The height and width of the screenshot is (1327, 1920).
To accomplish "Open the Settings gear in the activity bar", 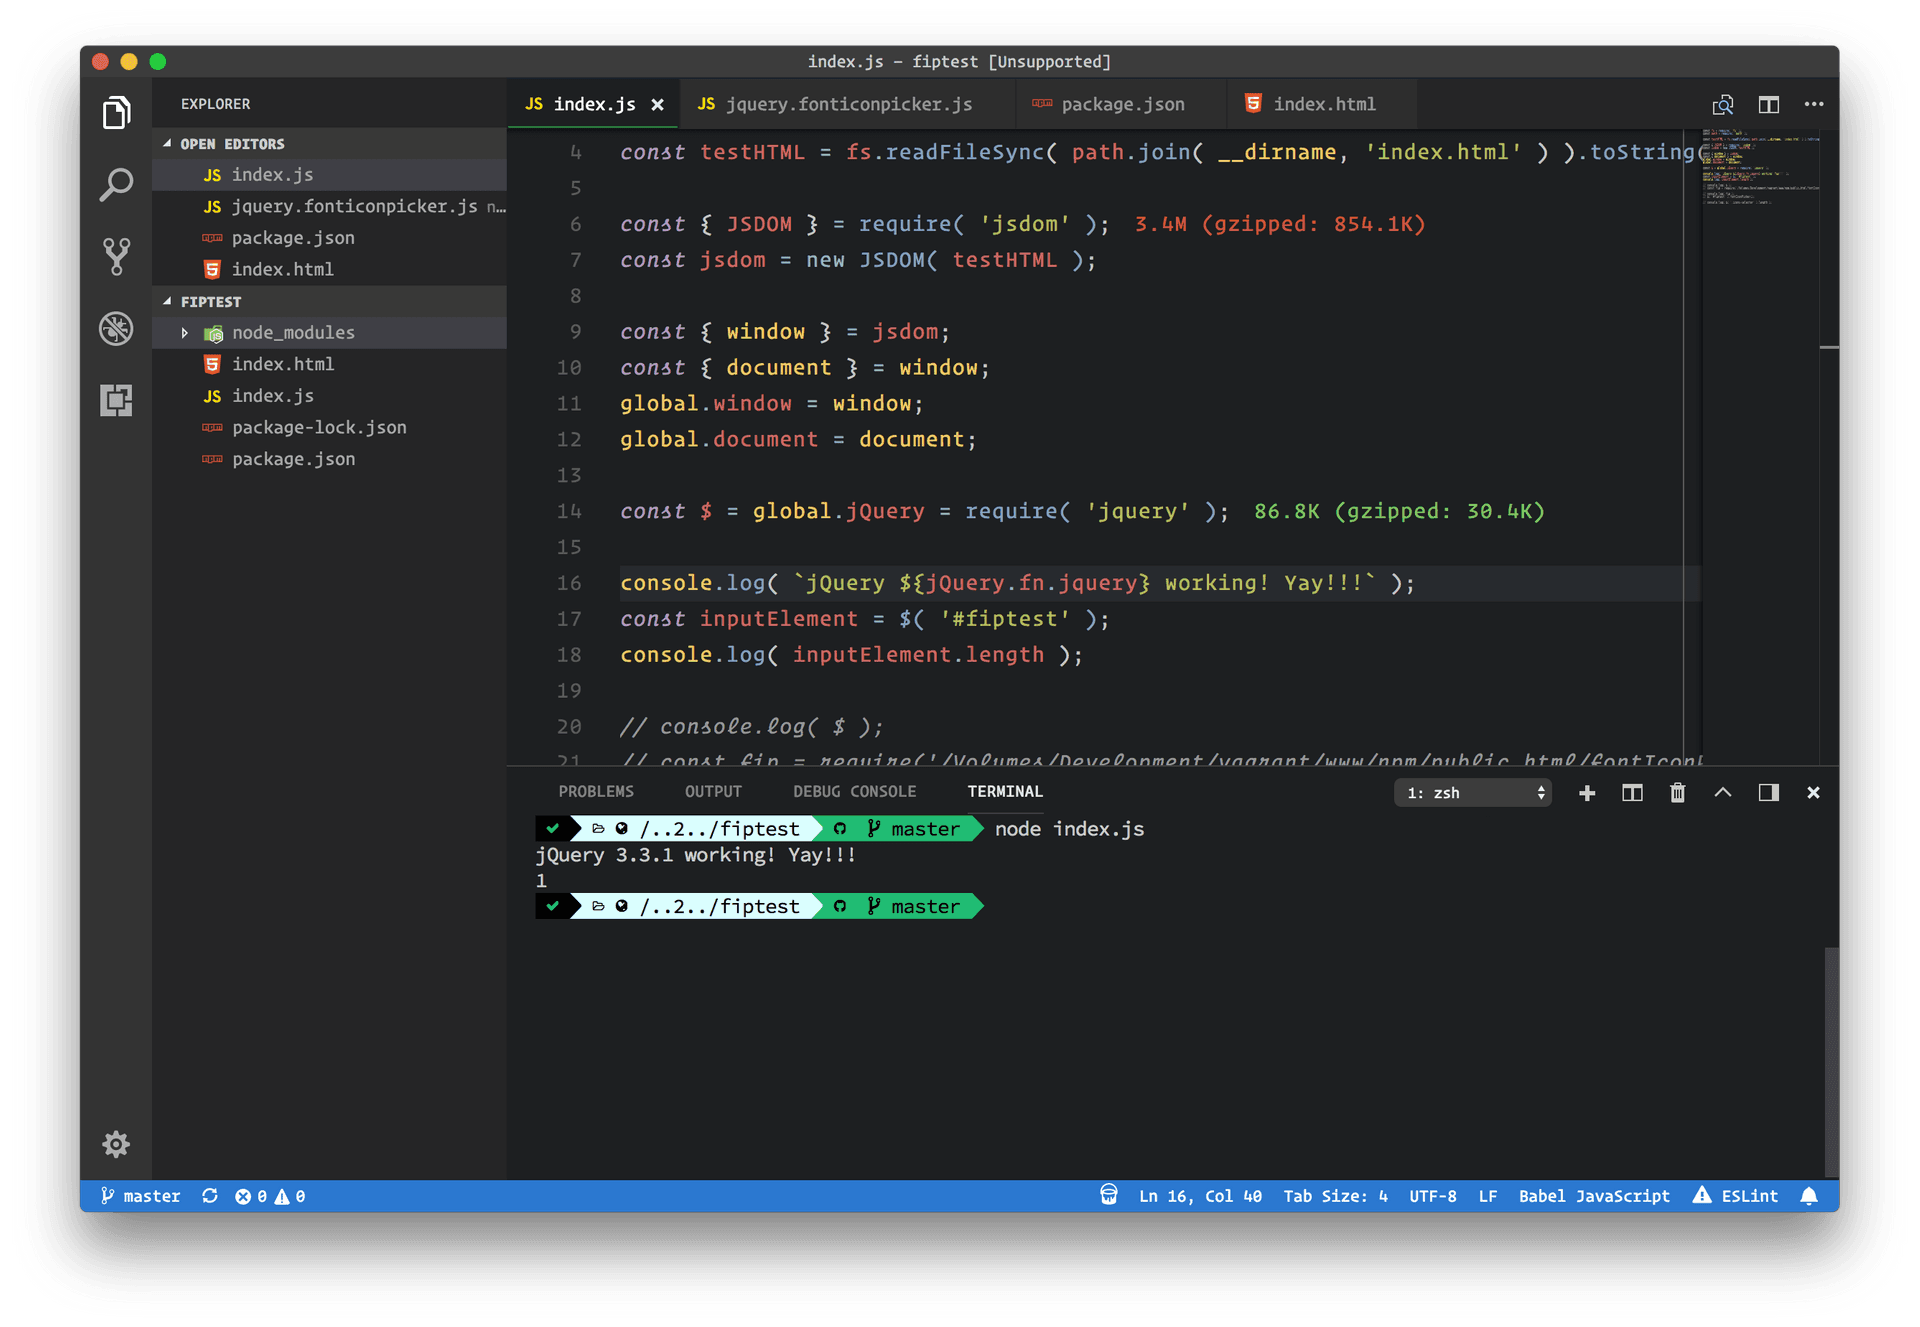I will coord(116,1144).
